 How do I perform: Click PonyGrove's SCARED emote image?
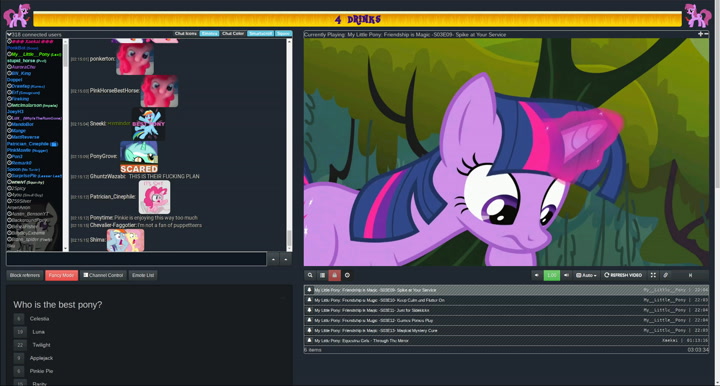139,157
